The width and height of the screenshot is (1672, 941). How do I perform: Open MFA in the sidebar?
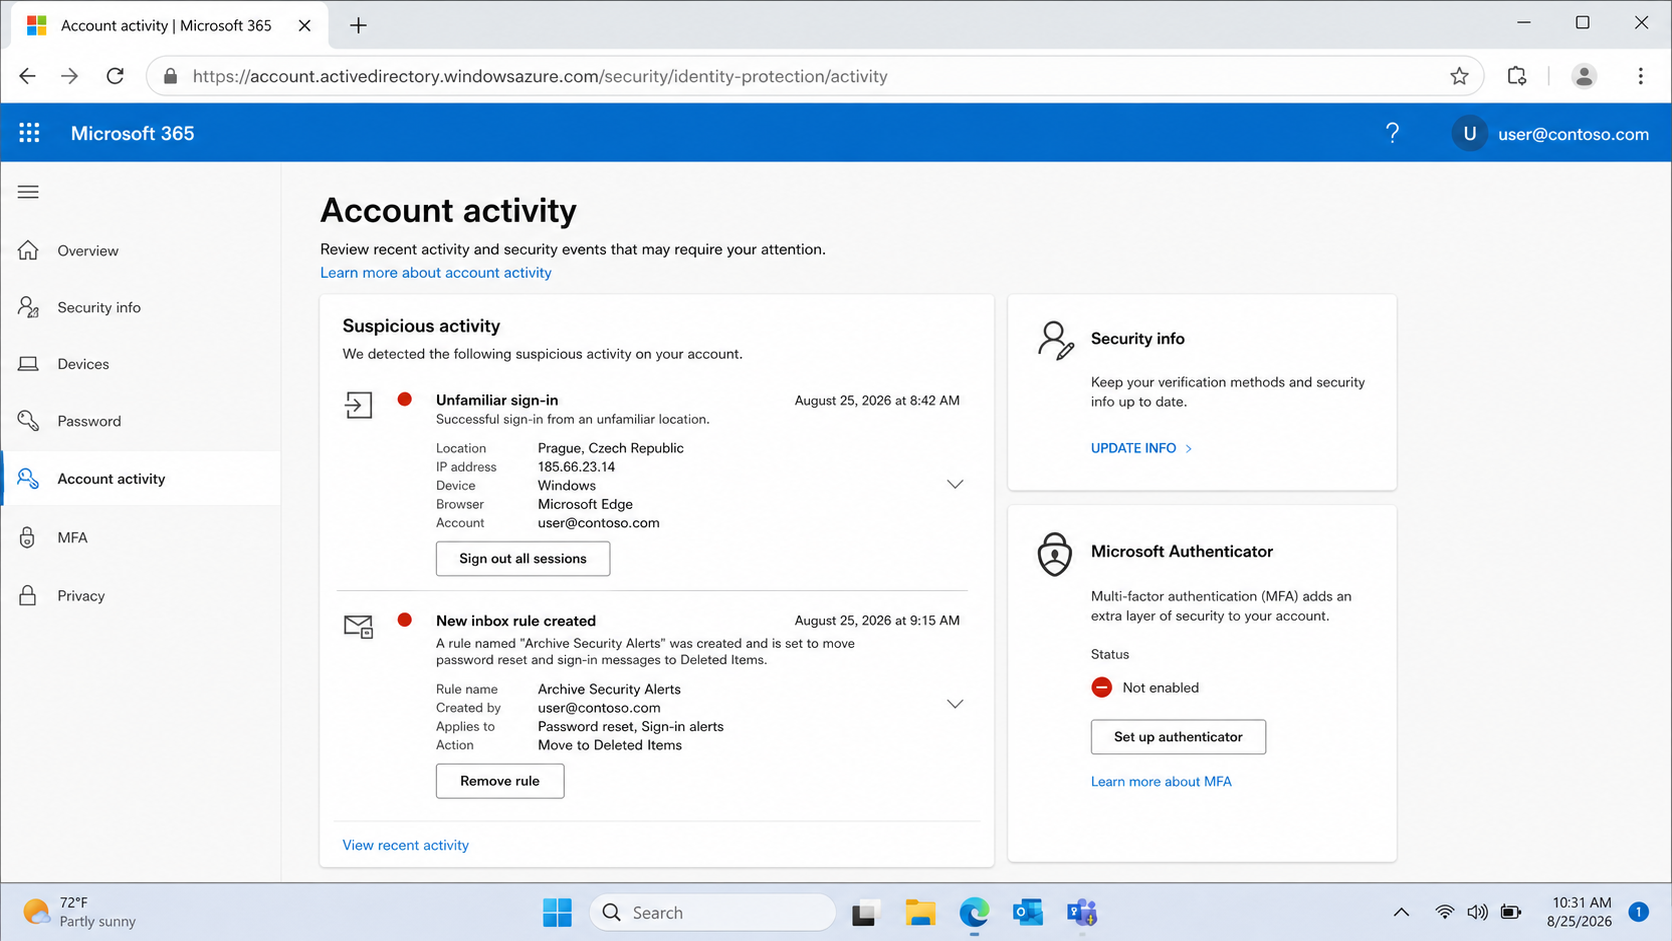pos(141,537)
